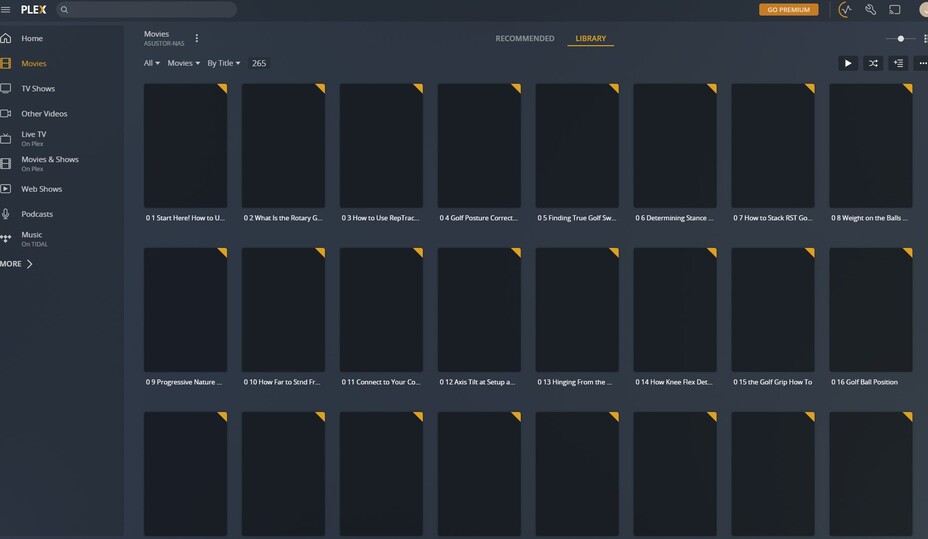
Task: Click title '0 9 Progressive Nature ...'
Action: [x=184, y=382]
